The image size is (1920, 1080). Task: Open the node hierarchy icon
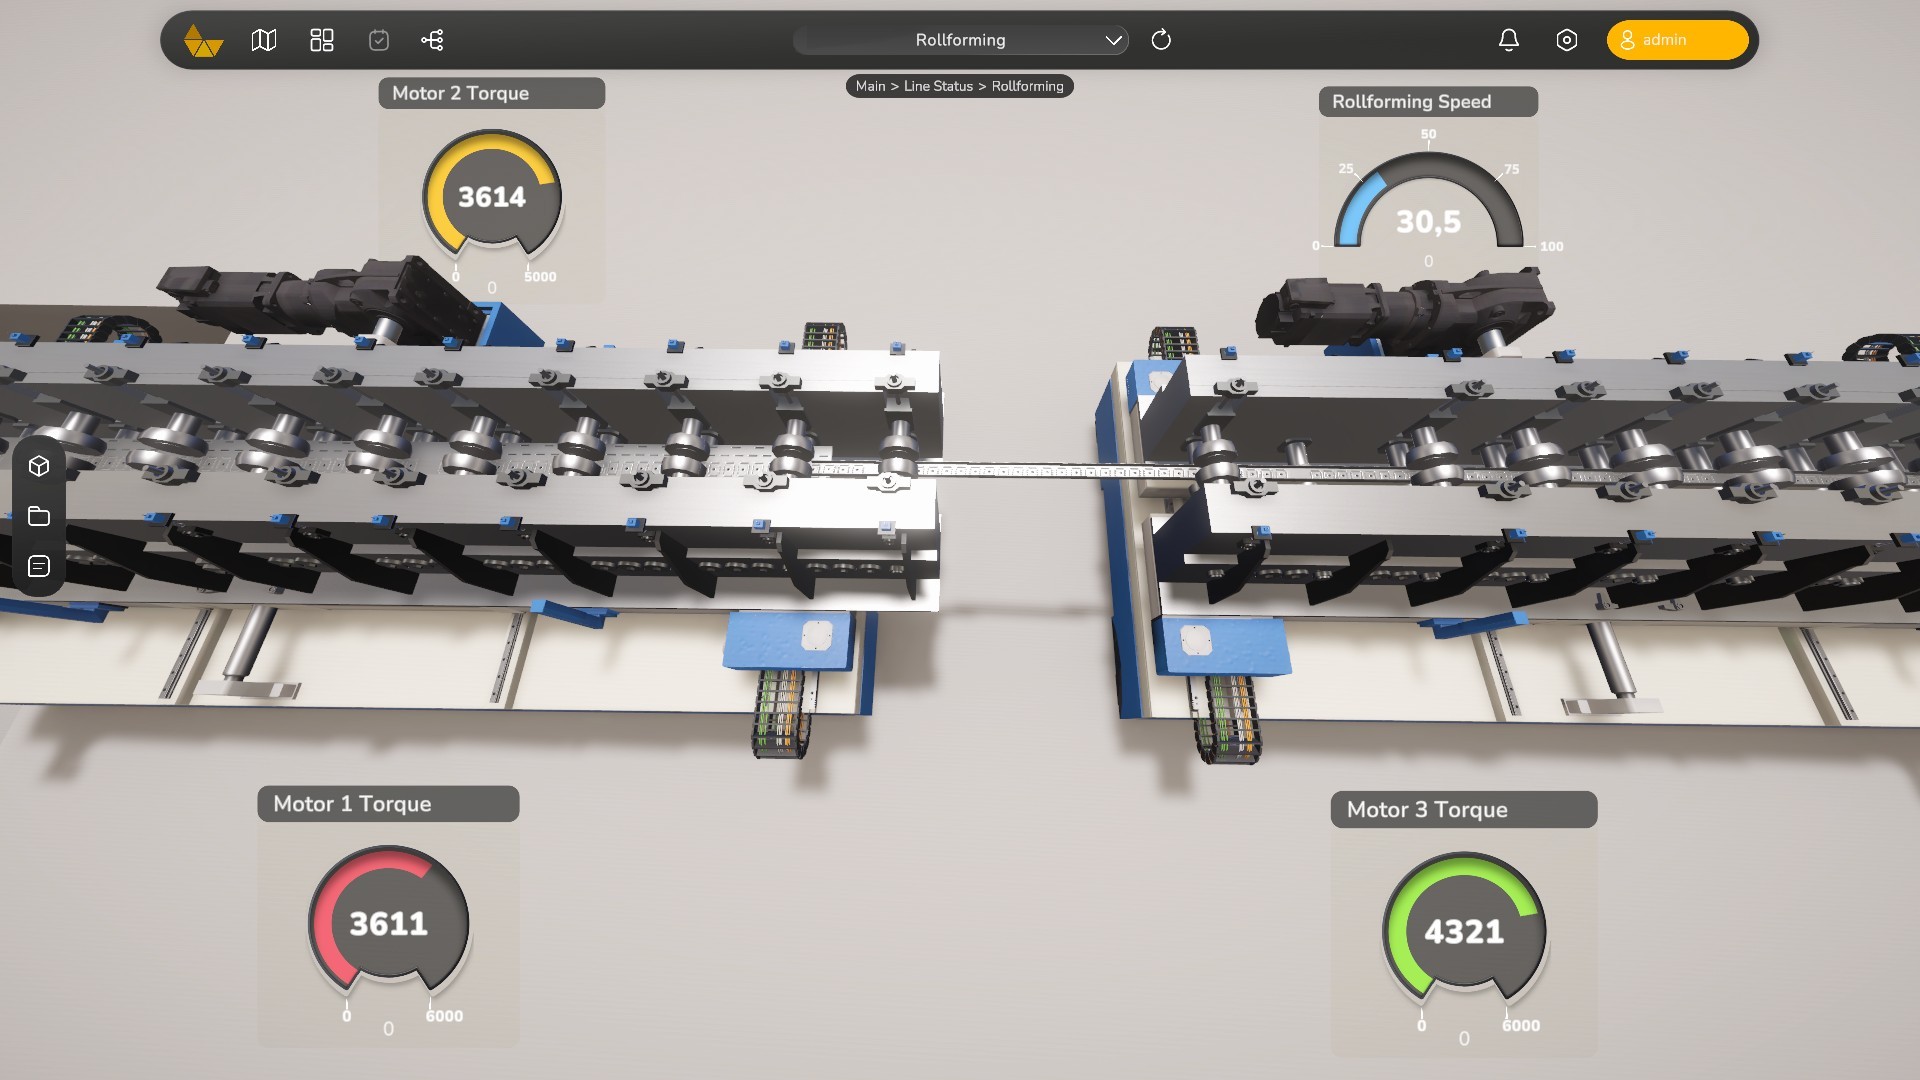(432, 40)
